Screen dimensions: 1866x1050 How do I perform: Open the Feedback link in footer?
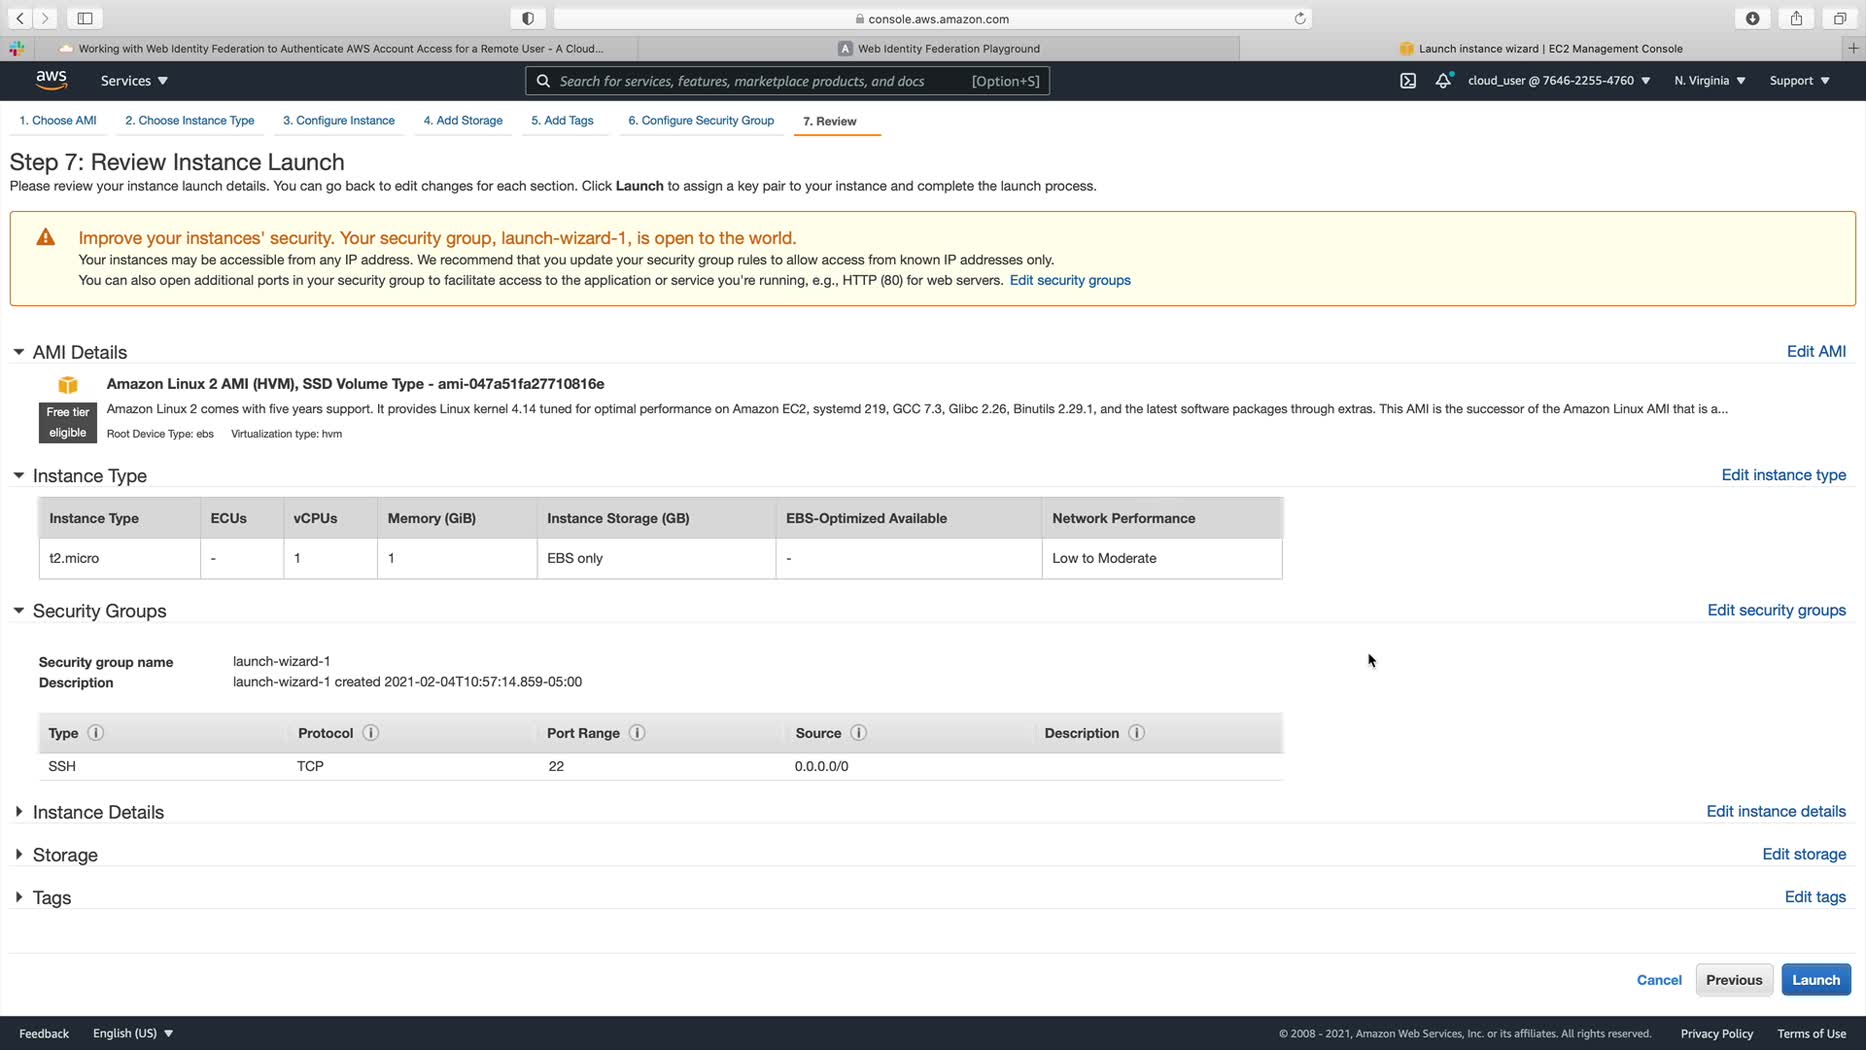pyautogui.click(x=44, y=1033)
